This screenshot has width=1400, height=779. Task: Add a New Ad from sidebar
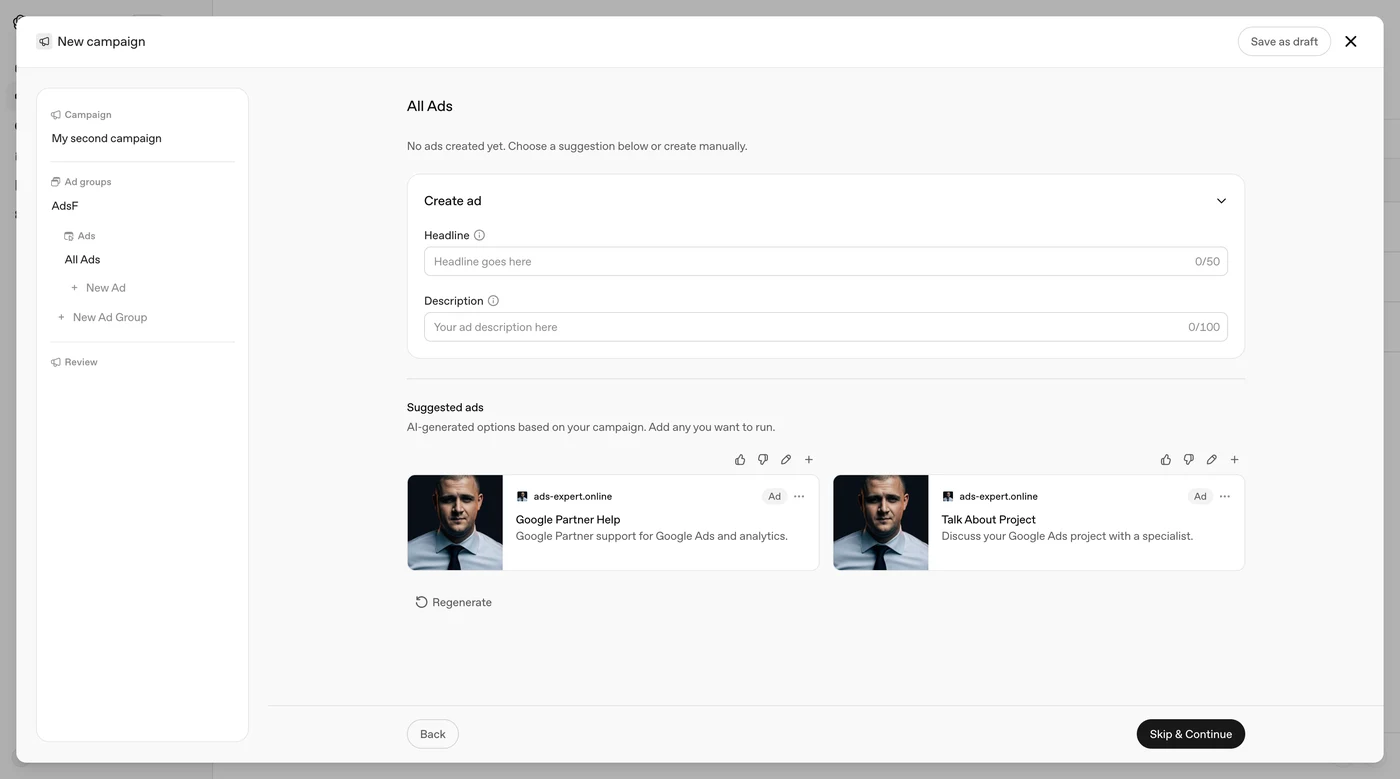[x=99, y=288]
